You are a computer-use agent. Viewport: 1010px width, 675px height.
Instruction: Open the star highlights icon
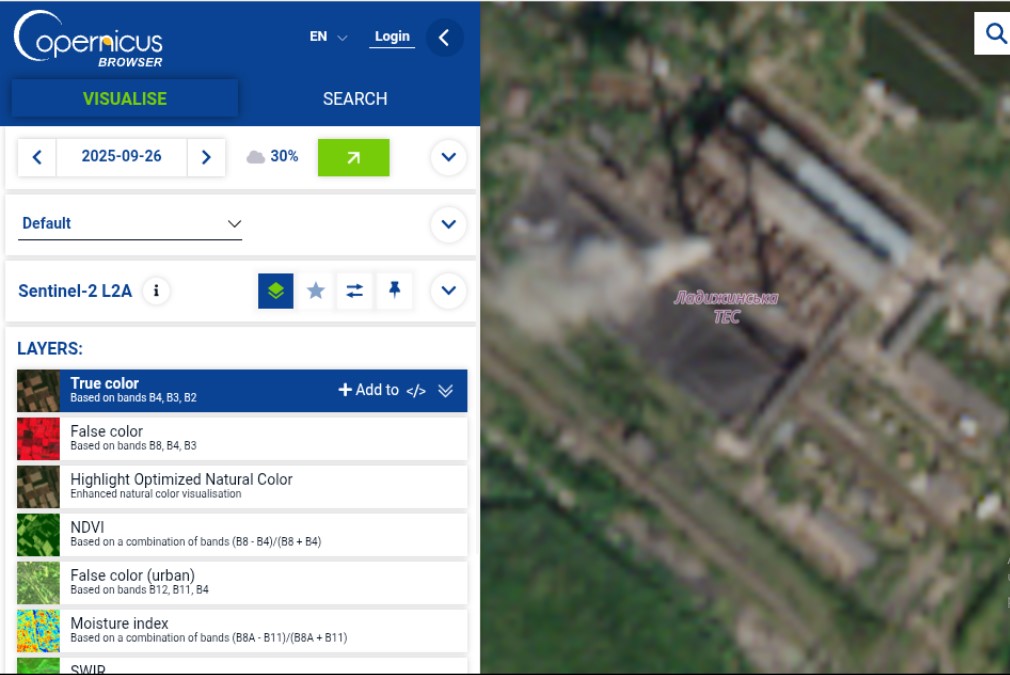[316, 291]
